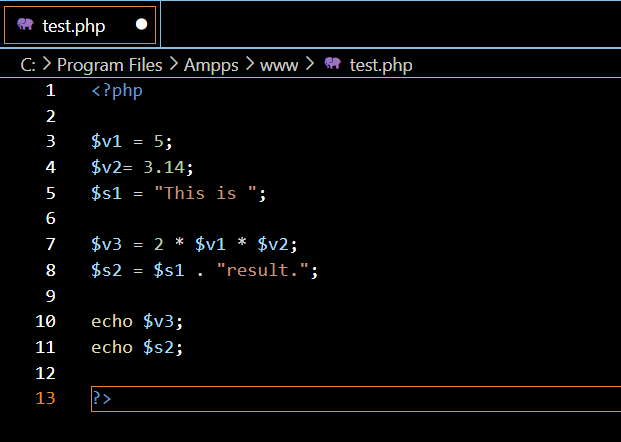The image size is (621, 442).
Task: Click the $v2 variable on line 4
Action: tap(106, 167)
